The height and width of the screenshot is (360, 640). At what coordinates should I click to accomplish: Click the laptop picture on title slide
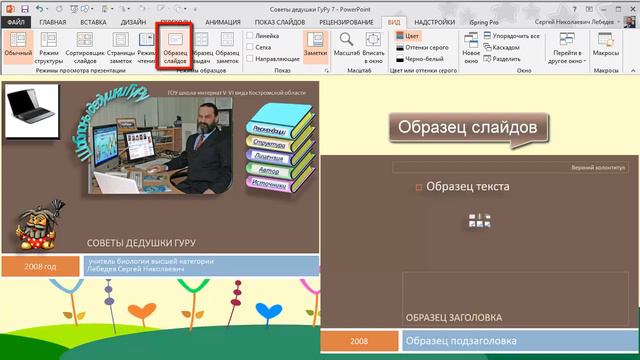coord(31,111)
